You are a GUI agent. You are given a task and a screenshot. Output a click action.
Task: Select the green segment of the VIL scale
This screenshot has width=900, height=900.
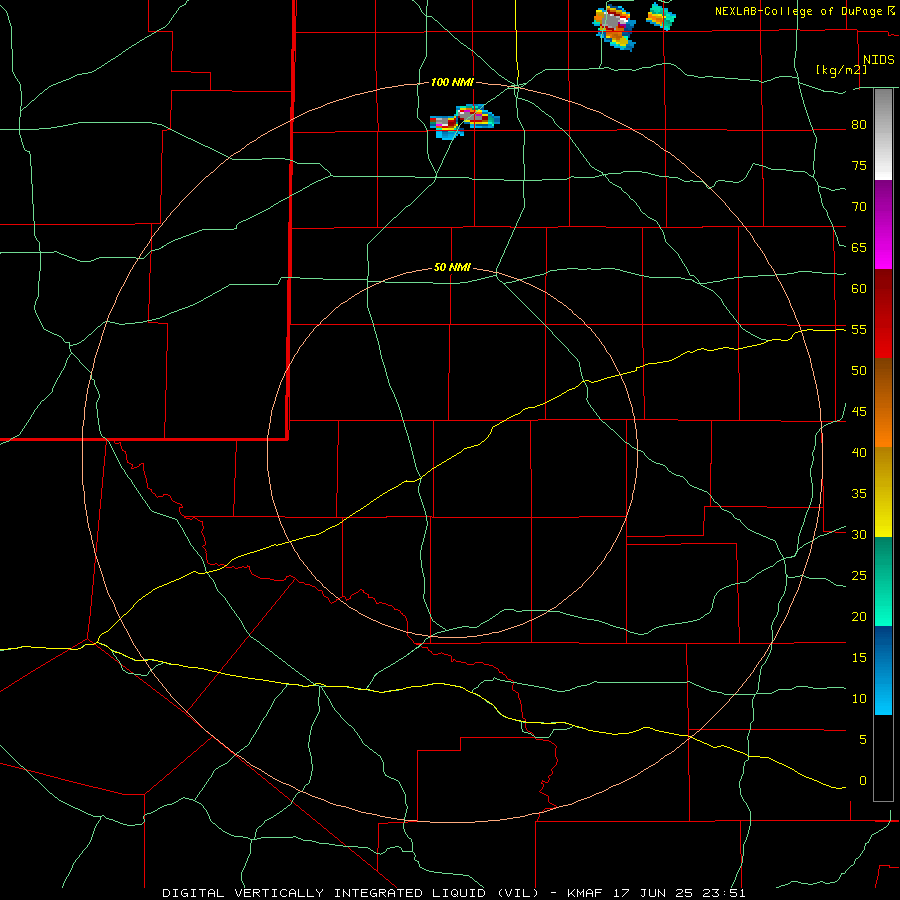[x=883, y=581]
